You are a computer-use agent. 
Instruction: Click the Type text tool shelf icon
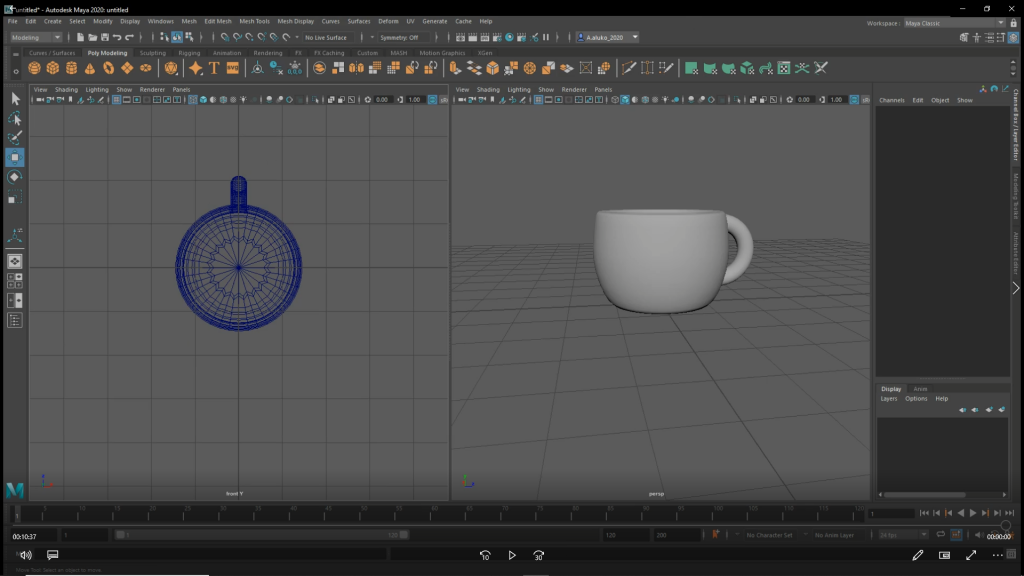click(x=214, y=68)
